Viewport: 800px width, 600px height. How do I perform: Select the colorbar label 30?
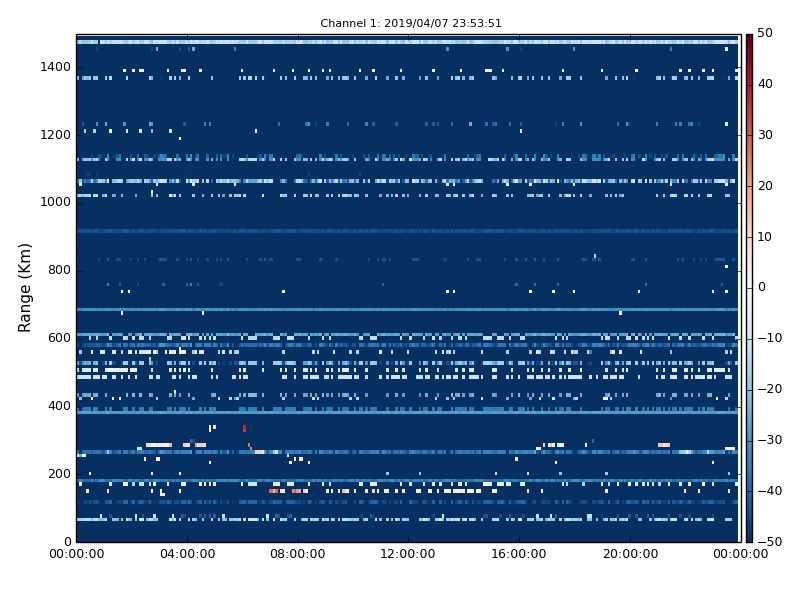point(765,135)
